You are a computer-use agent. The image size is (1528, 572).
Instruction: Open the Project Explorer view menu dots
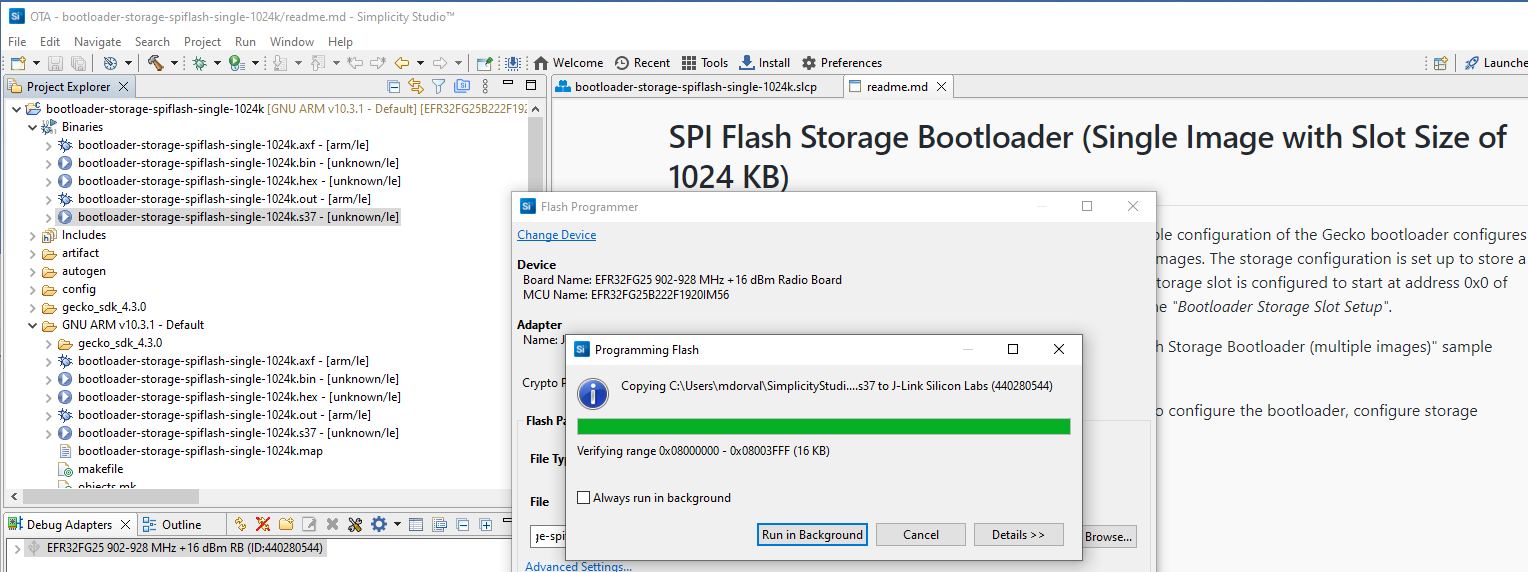(485, 86)
